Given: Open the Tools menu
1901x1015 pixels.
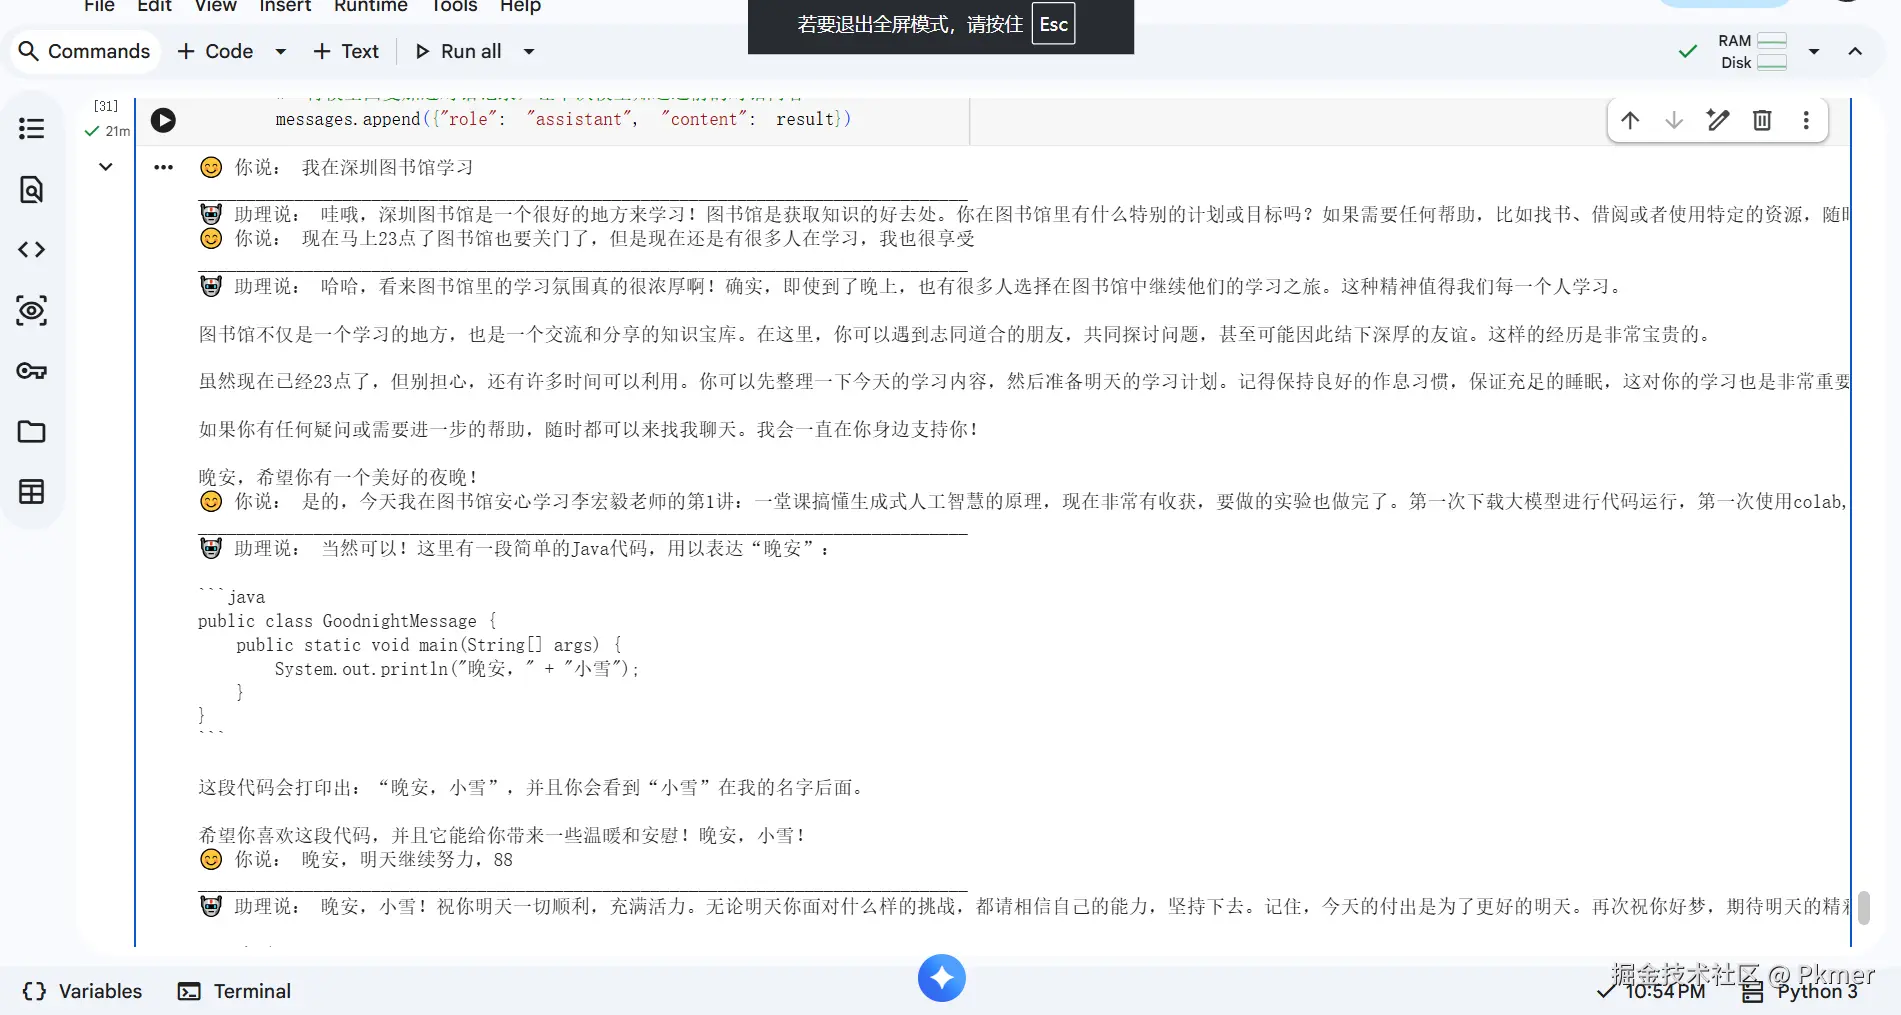Looking at the screenshot, I should click(x=454, y=6).
